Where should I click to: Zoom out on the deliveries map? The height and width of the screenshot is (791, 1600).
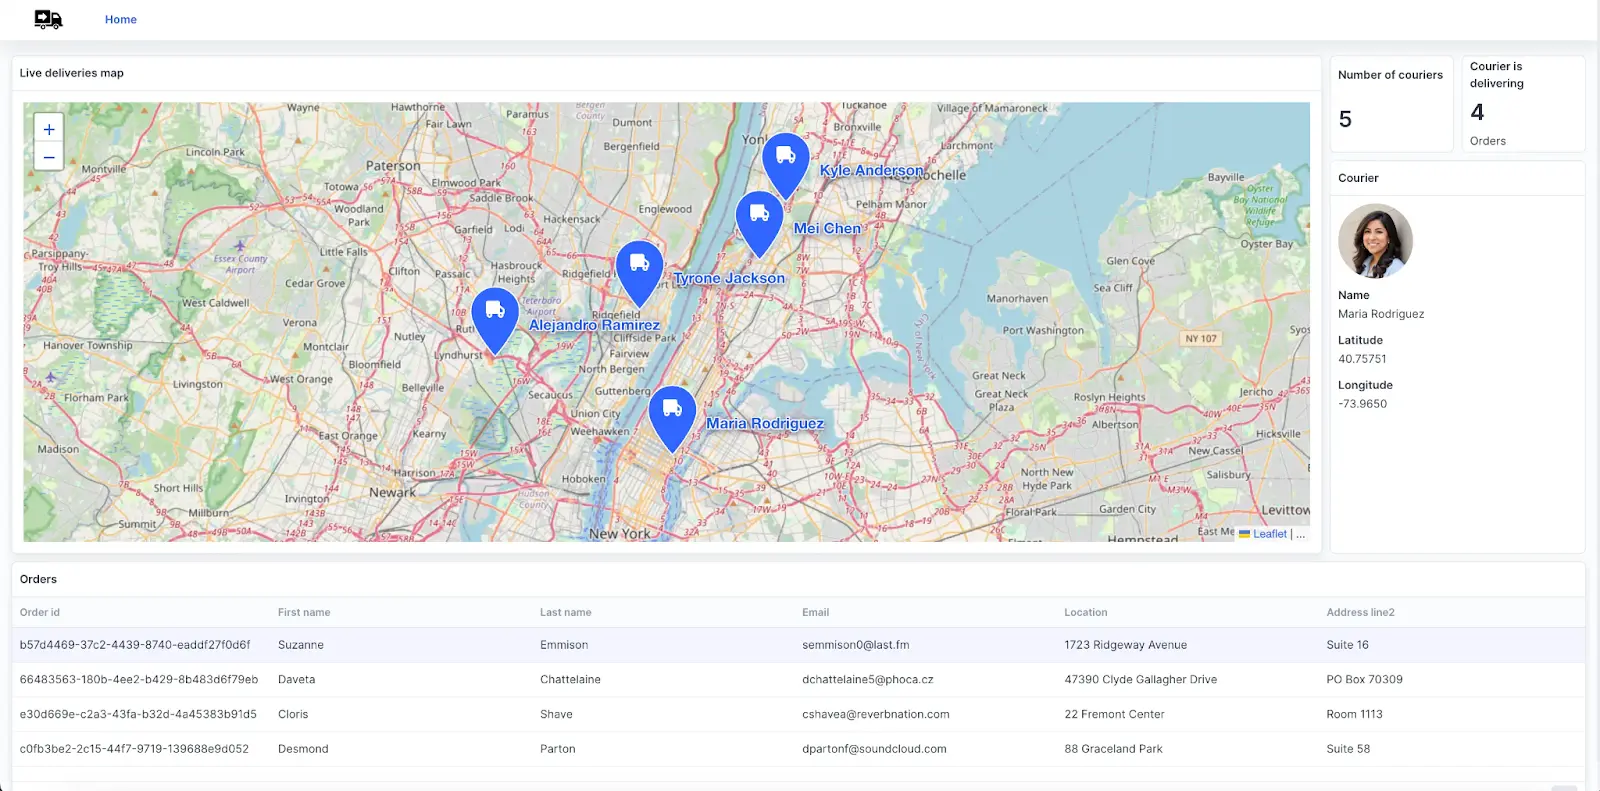click(49, 157)
